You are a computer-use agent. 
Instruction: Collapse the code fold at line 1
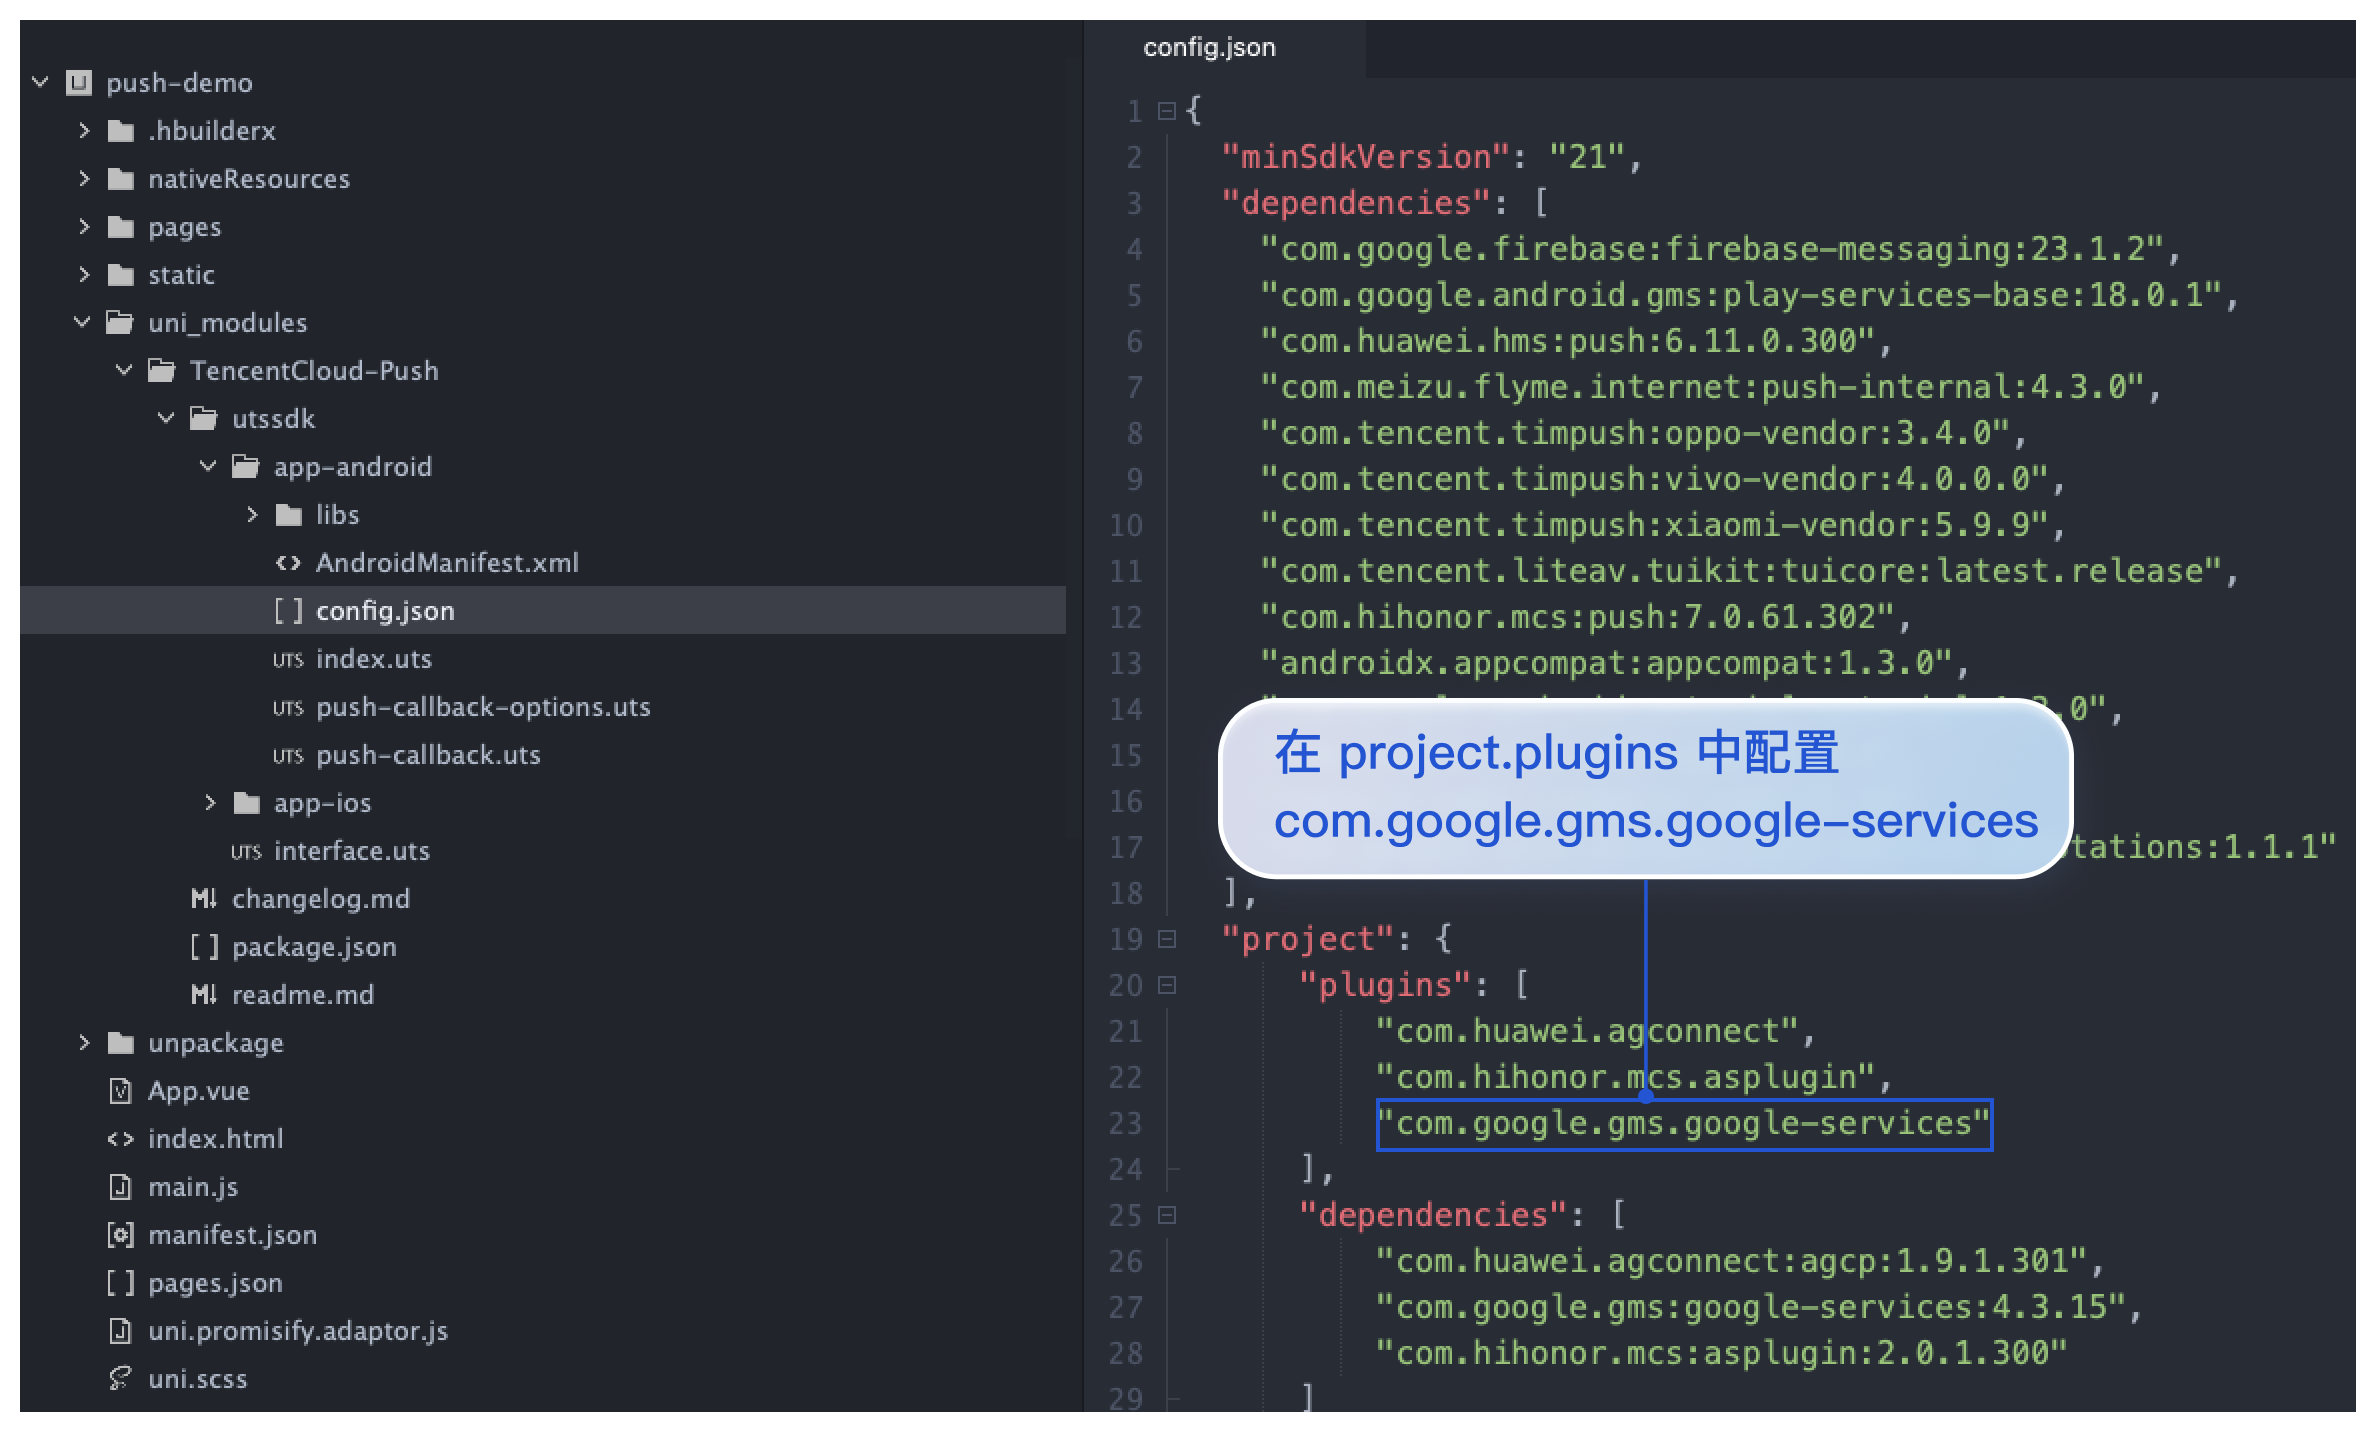click(1166, 111)
